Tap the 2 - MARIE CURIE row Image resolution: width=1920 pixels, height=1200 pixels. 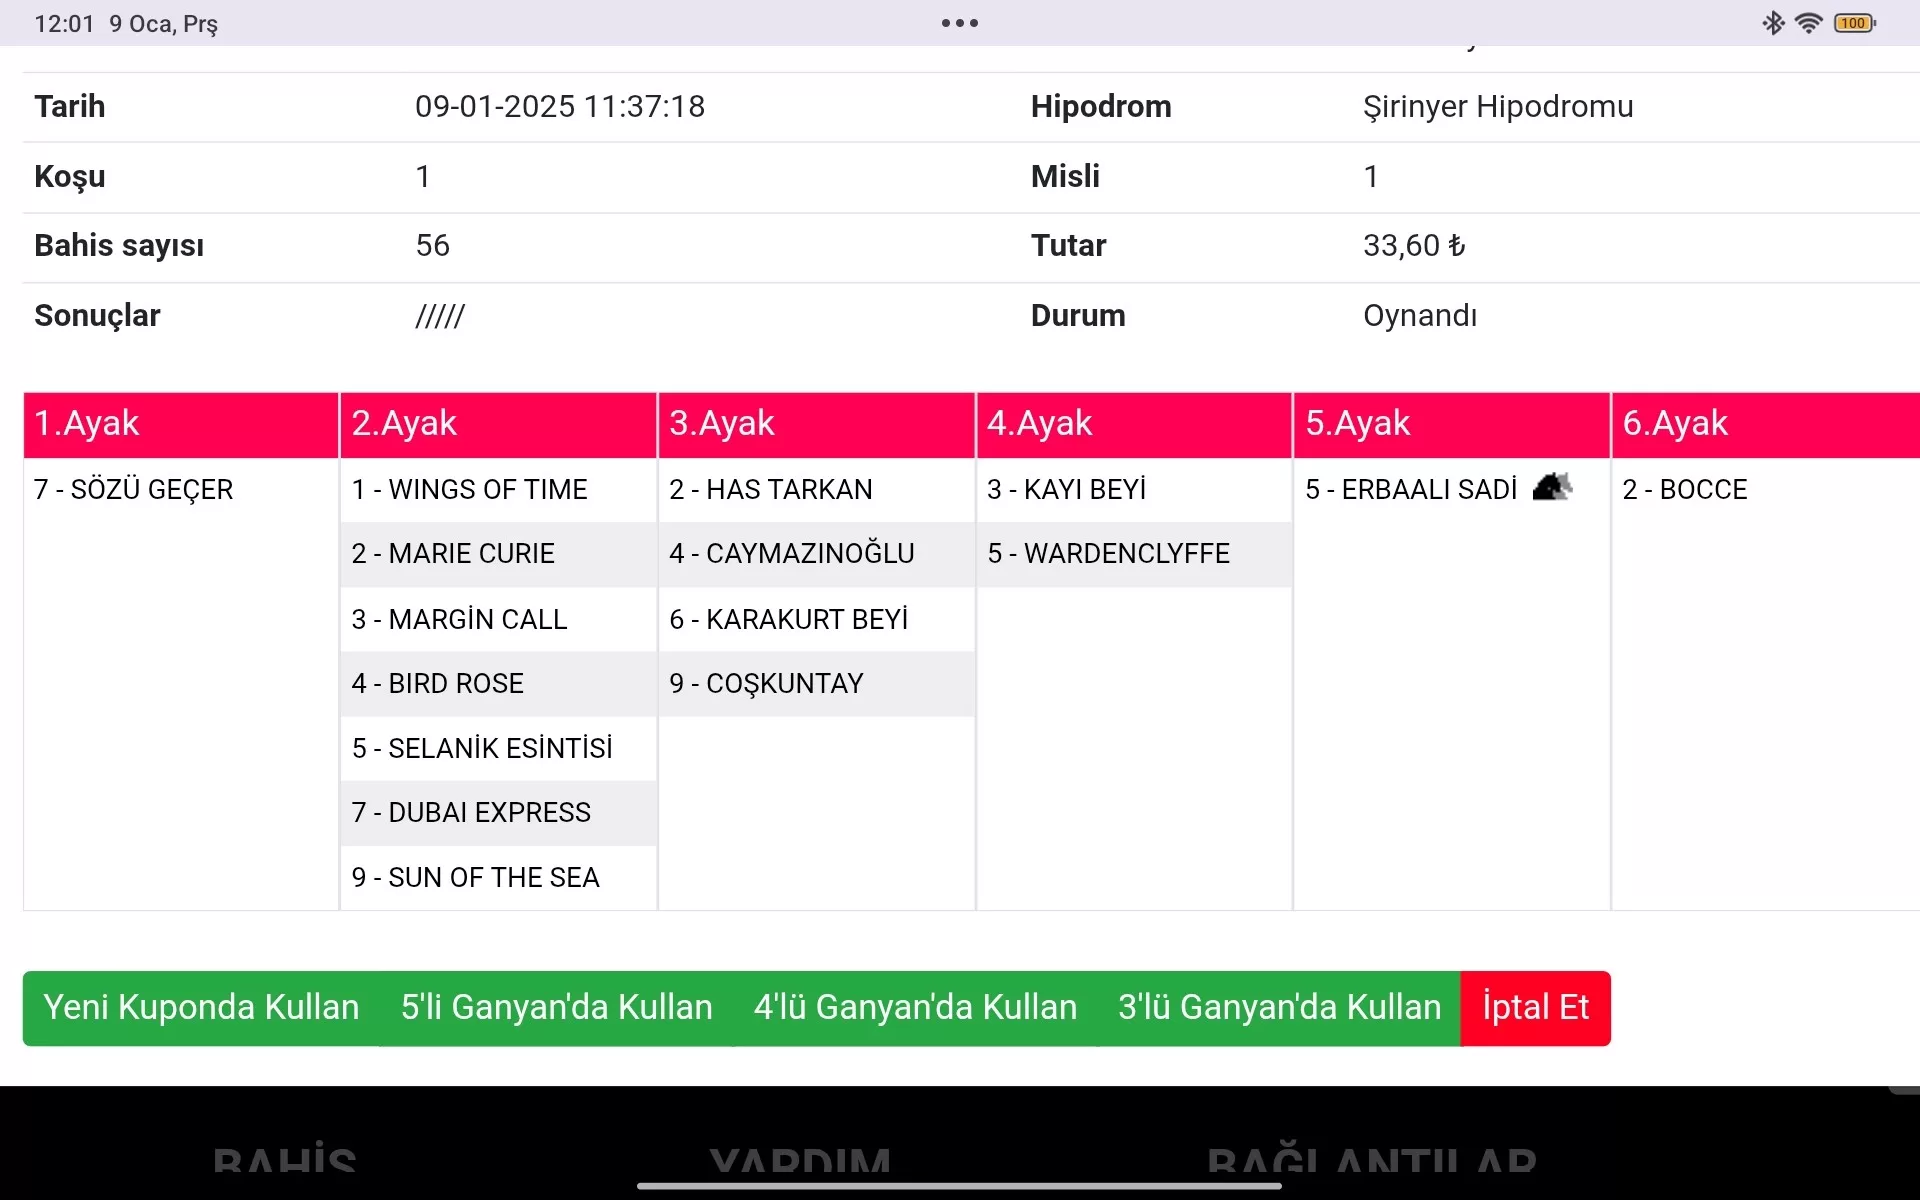coord(453,554)
